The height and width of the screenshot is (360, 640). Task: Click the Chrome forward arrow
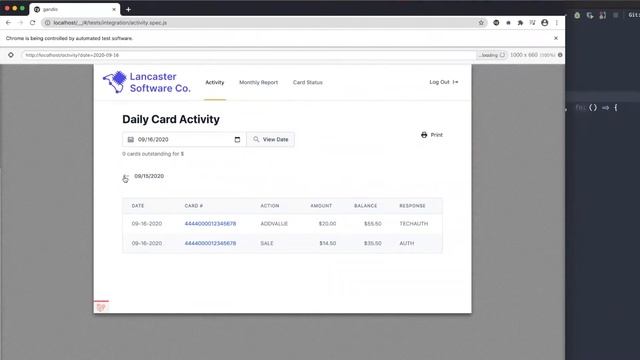(x=20, y=23)
